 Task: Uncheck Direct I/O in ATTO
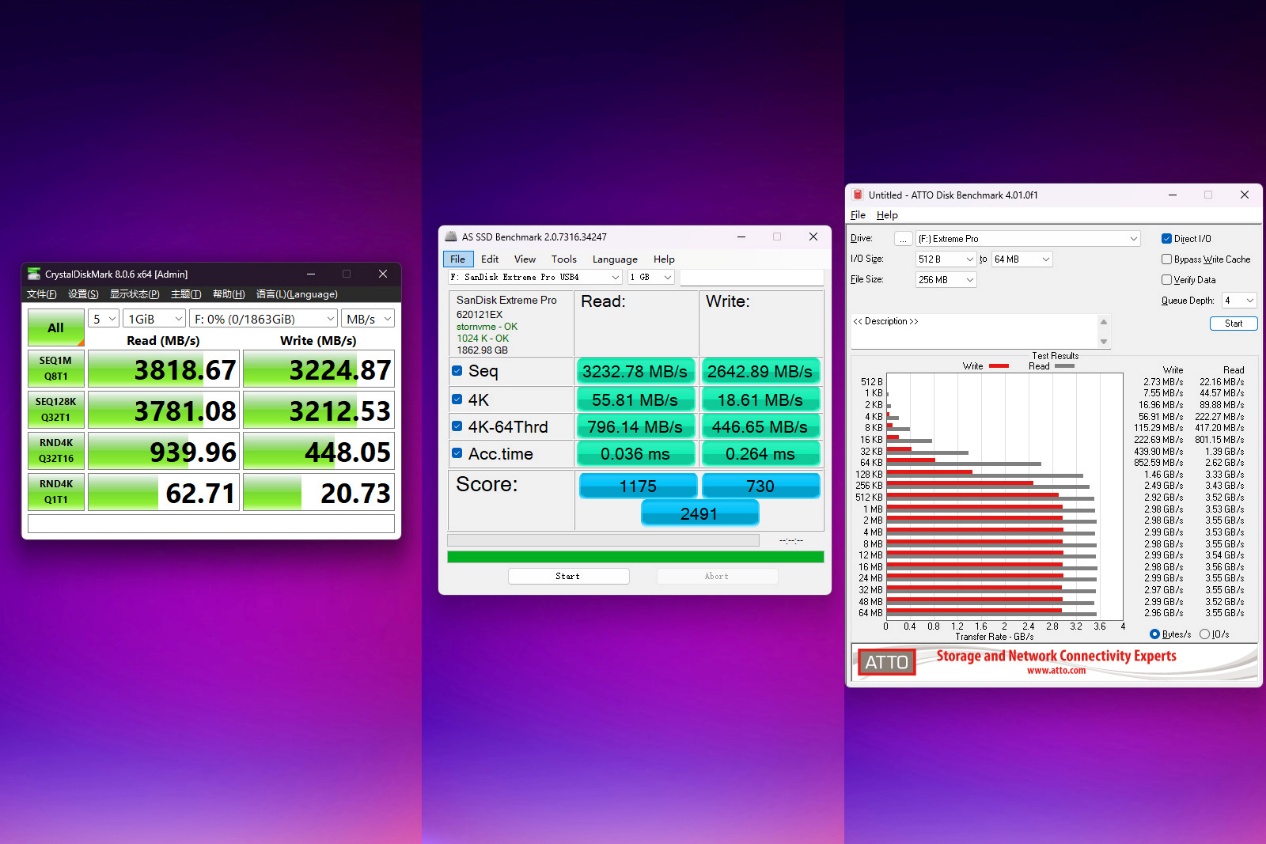[x=1166, y=239]
